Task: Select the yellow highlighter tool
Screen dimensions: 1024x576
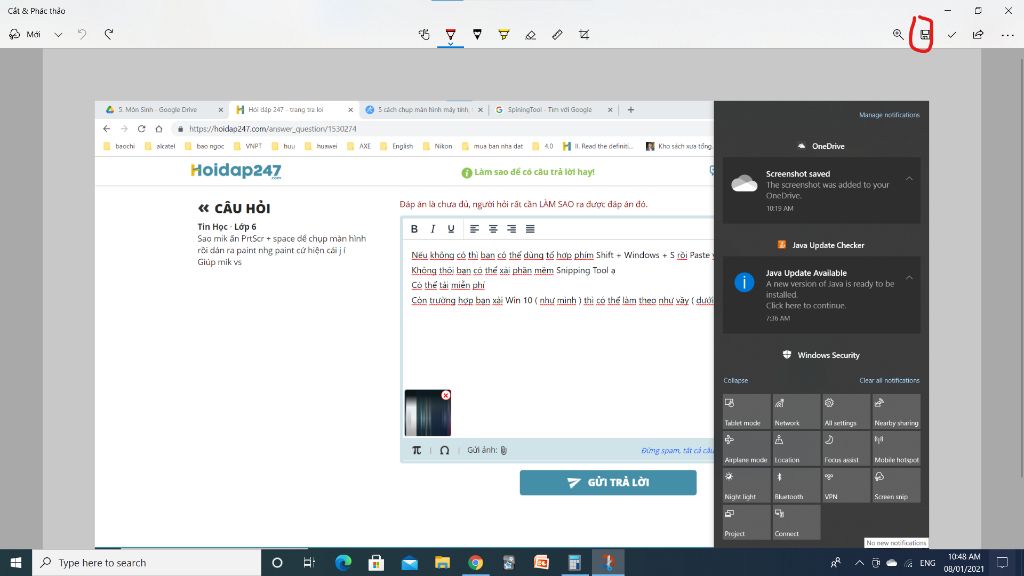Action: tap(504, 35)
